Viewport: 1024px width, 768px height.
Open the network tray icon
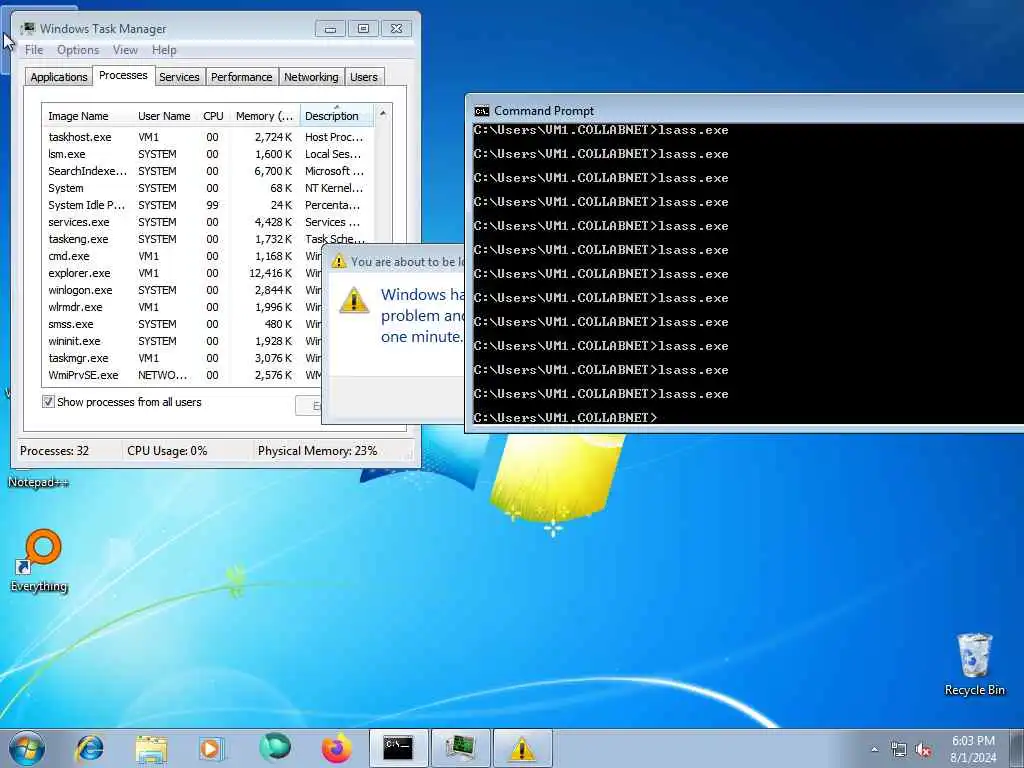coord(899,750)
